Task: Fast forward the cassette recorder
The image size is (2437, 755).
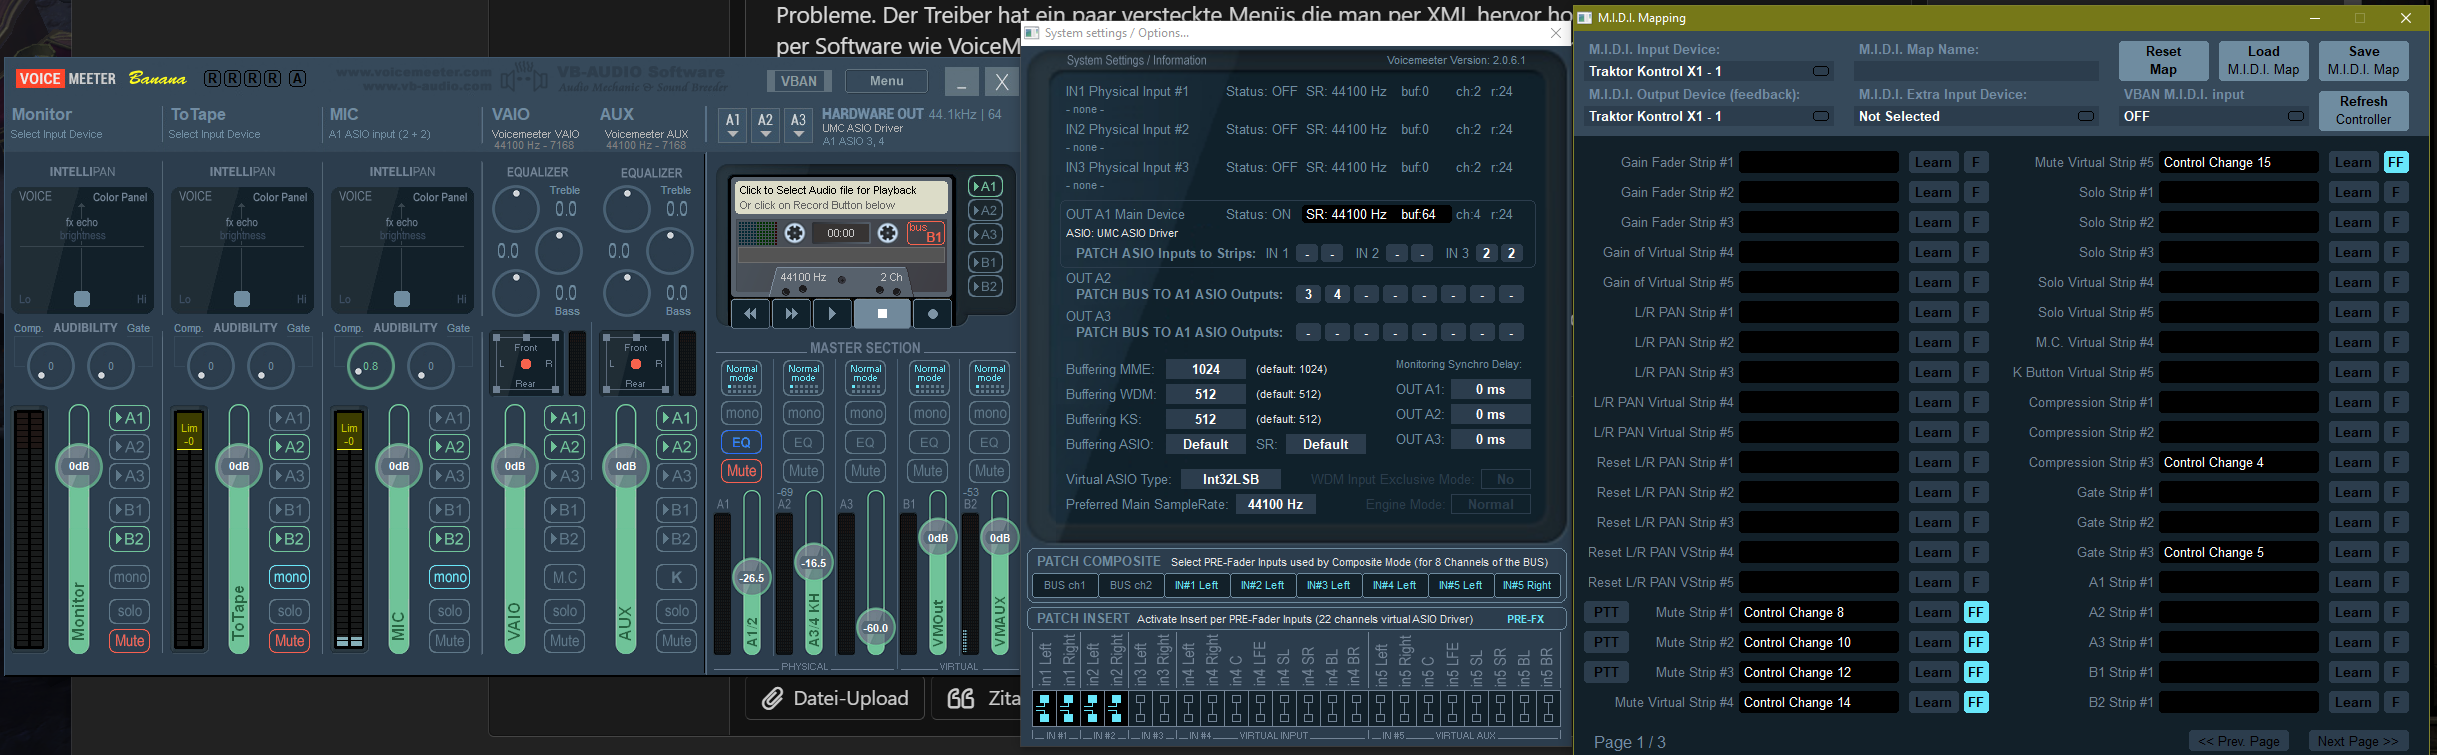Action: coord(791,313)
